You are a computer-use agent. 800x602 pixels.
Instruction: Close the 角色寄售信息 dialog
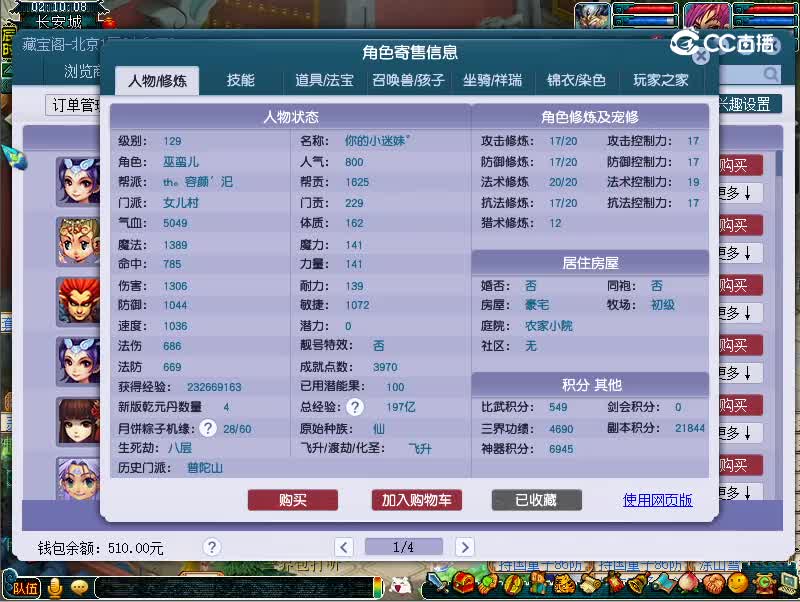[x=701, y=56]
